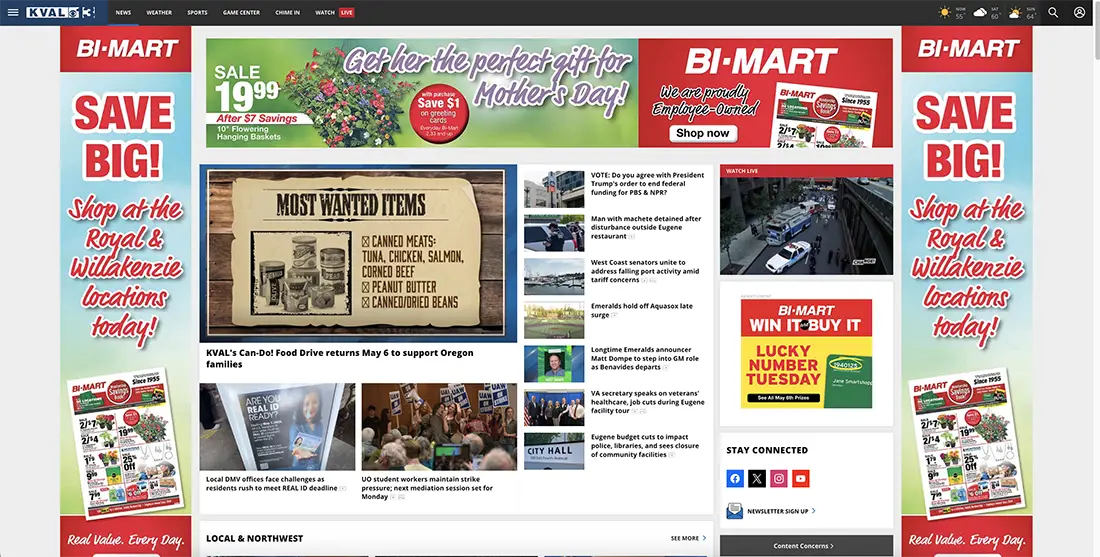Select the Weather menu item
Image resolution: width=1100 pixels, height=557 pixels.
(x=159, y=13)
